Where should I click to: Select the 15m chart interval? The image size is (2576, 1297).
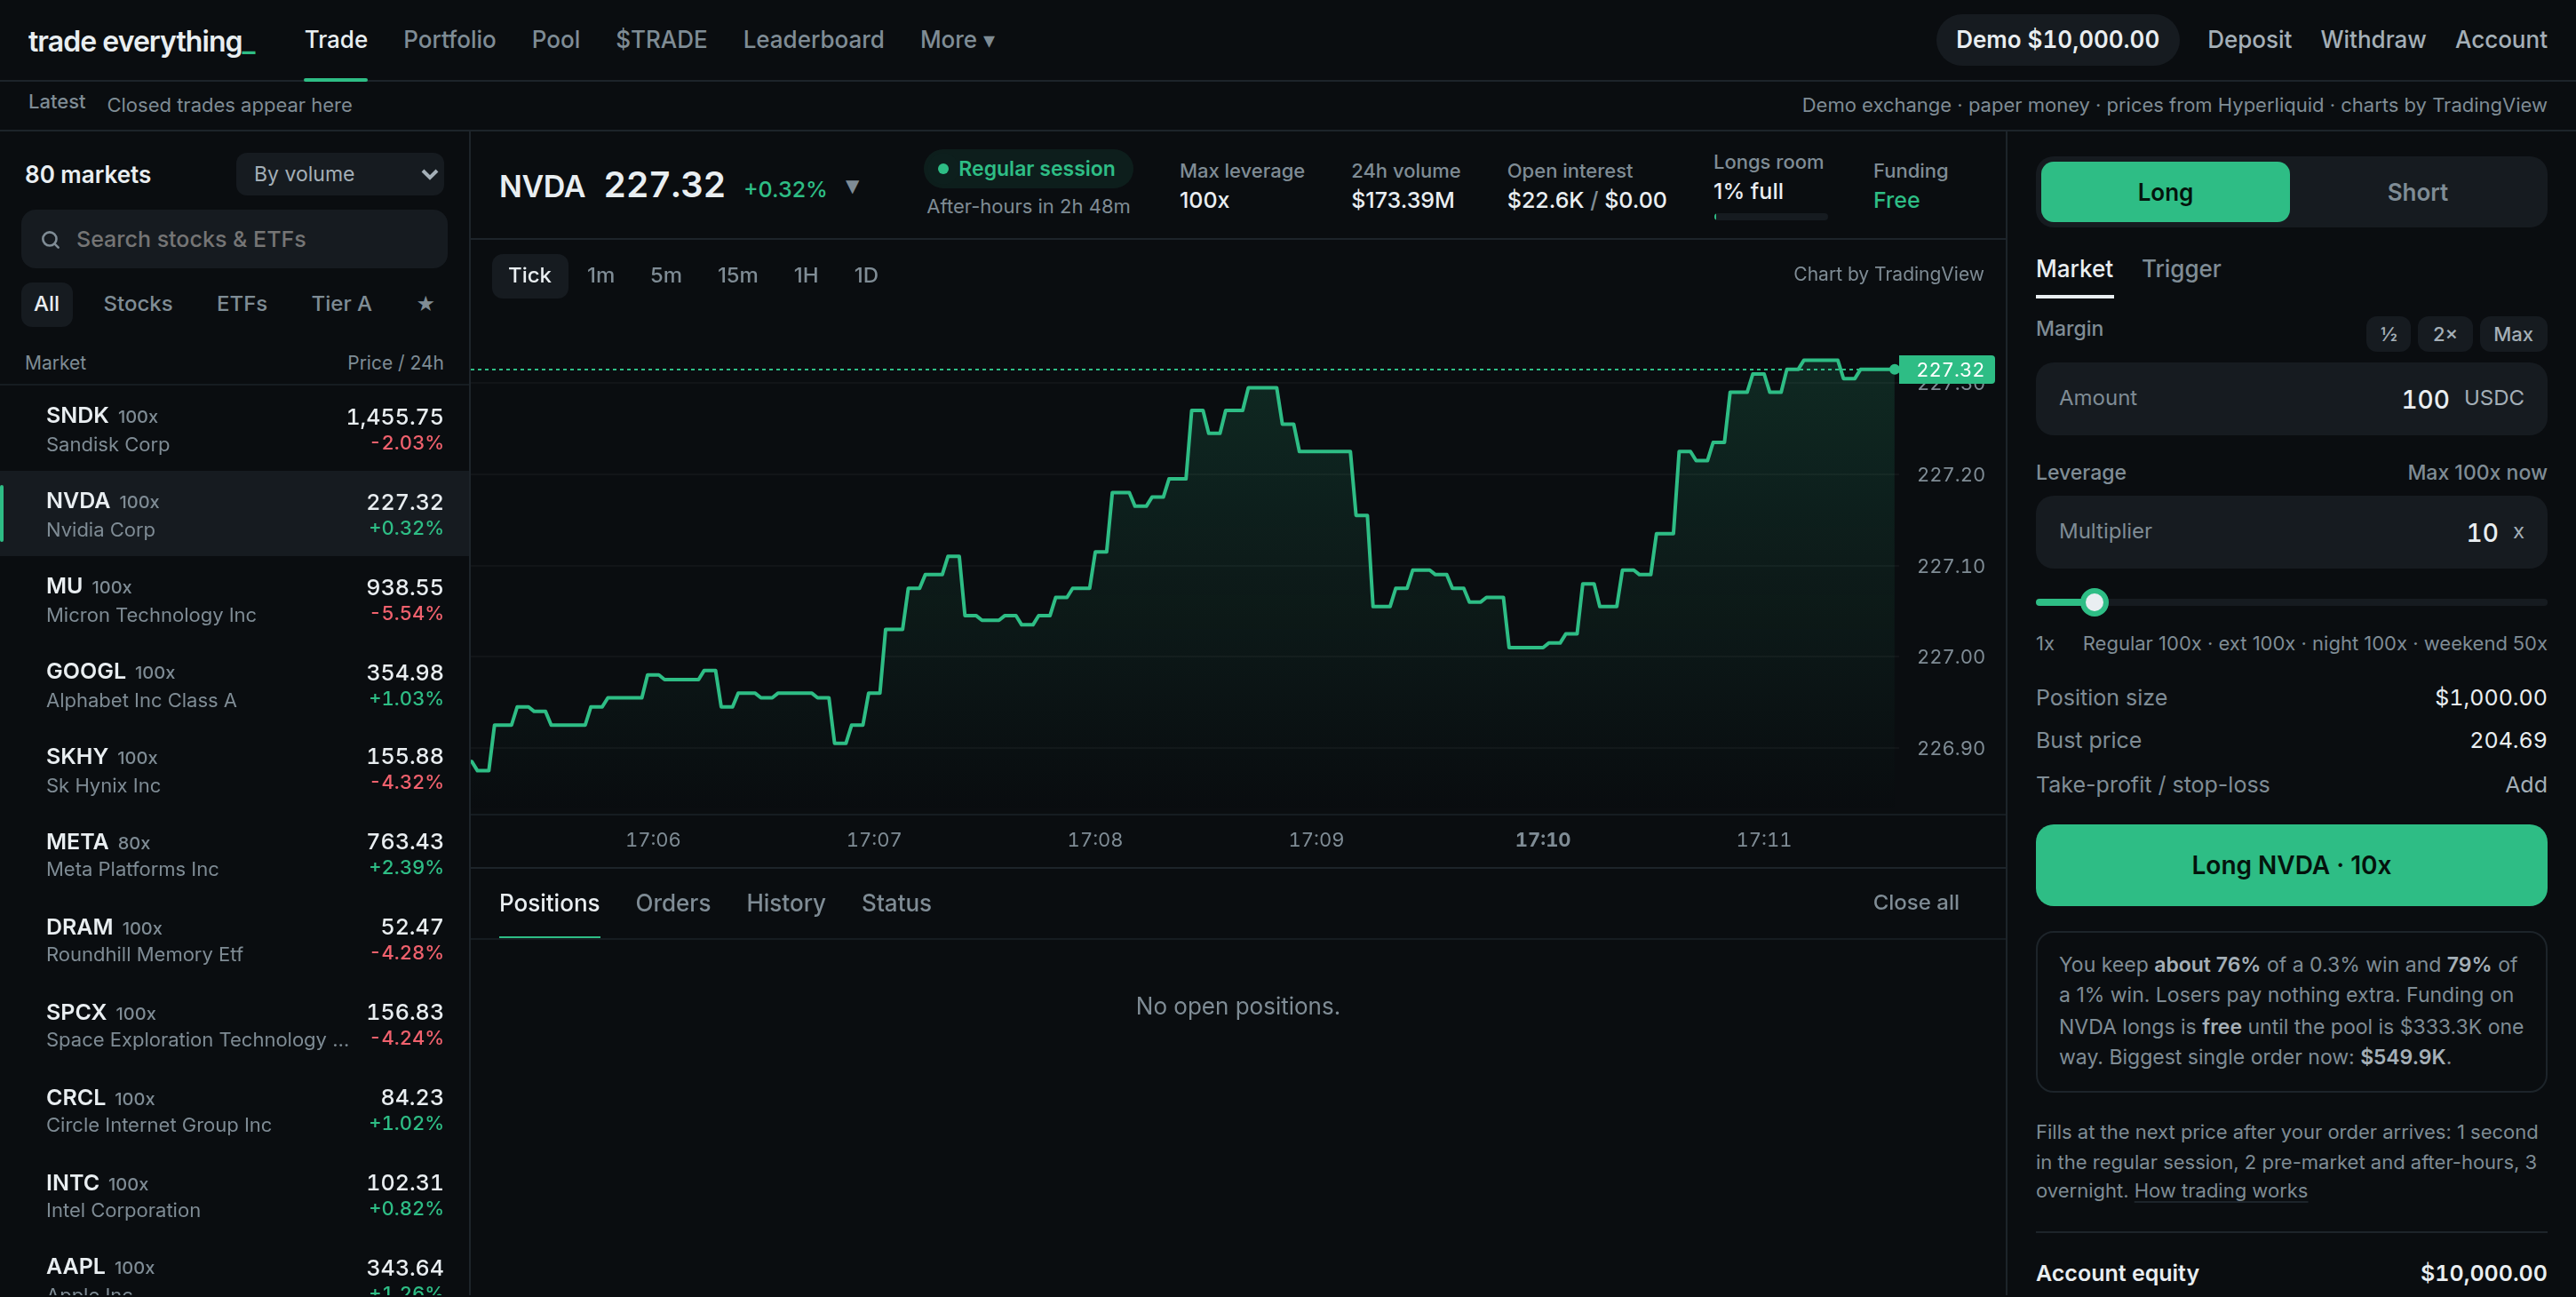click(x=737, y=275)
